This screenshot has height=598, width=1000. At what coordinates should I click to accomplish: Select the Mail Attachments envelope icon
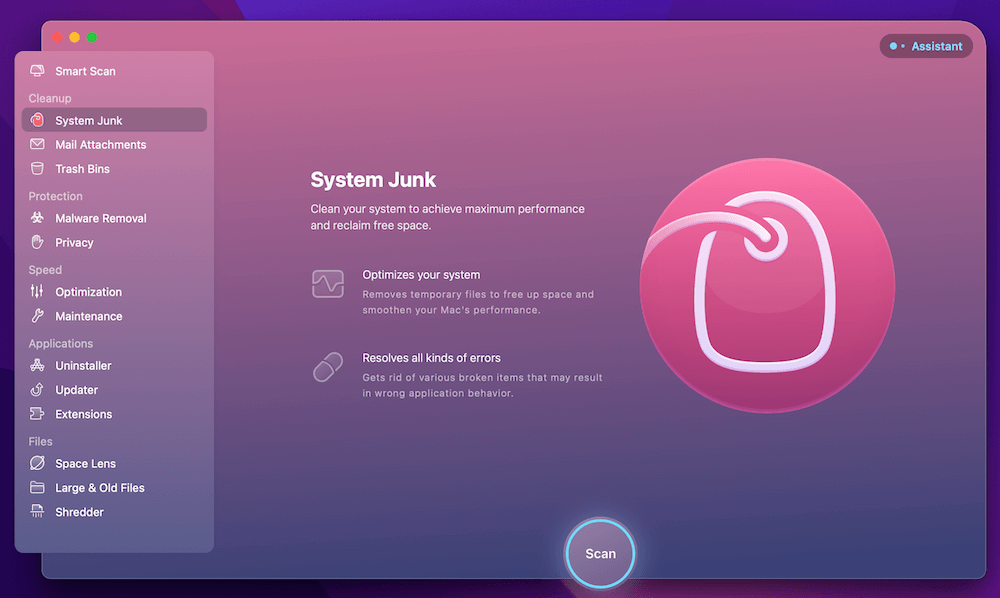point(38,144)
